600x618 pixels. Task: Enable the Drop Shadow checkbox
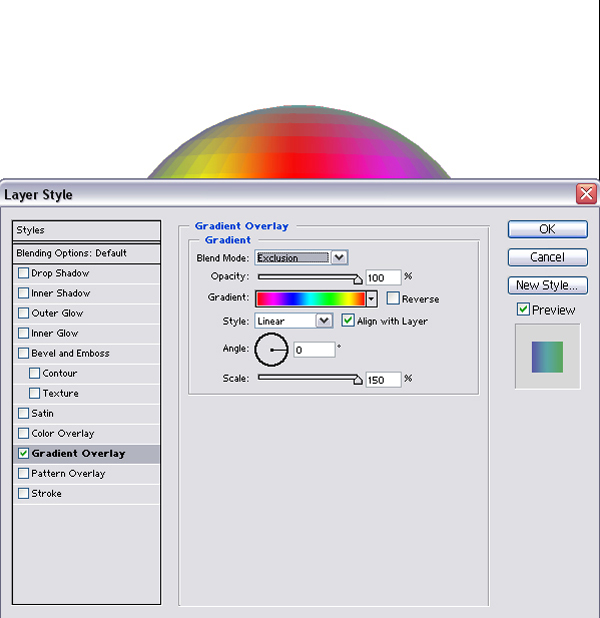[24, 273]
